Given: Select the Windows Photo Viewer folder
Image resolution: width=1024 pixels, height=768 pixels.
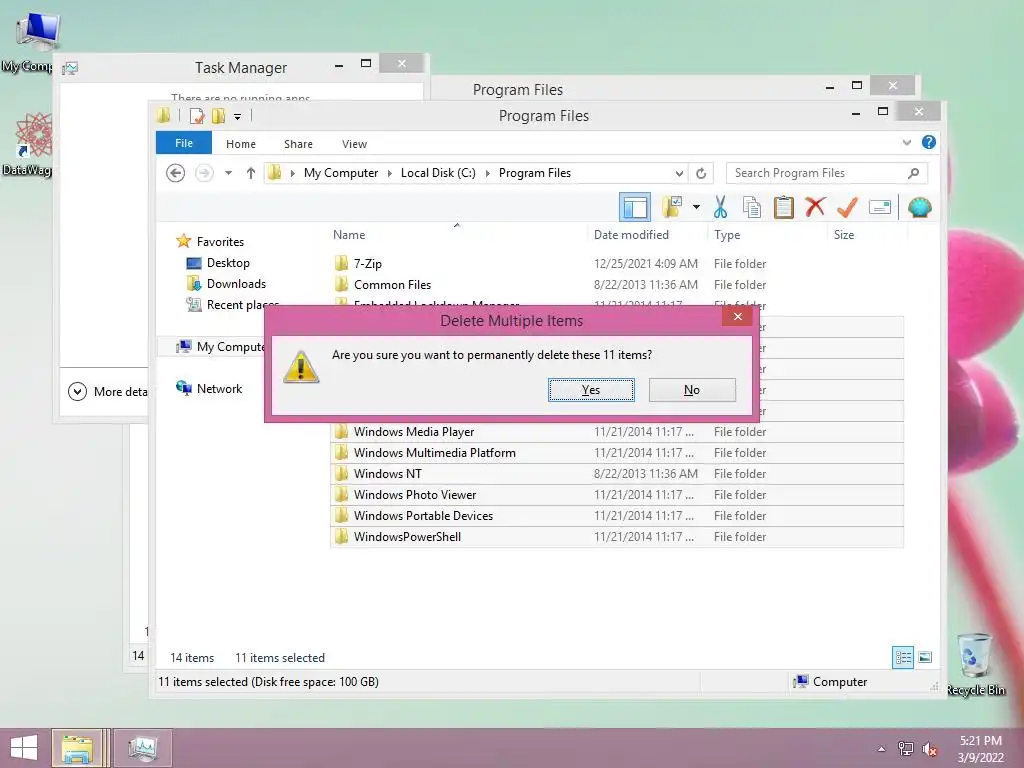Looking at the screenshot, I should [617, 494].
